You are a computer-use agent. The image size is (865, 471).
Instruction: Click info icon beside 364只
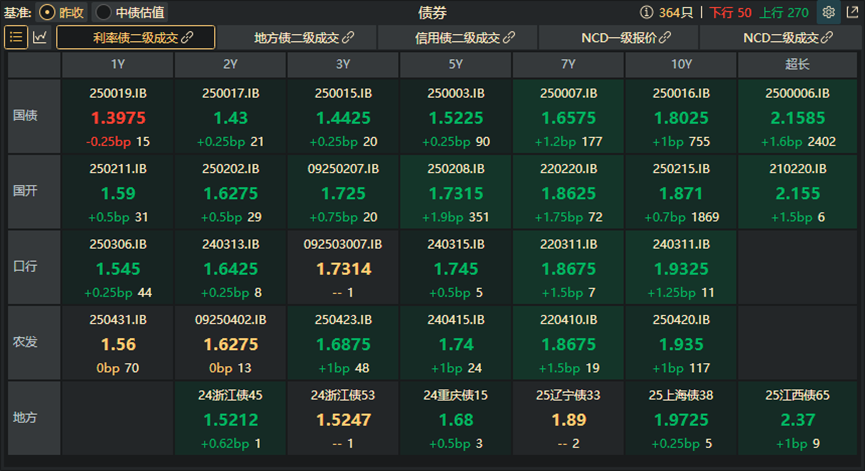[x=646, y=13]
